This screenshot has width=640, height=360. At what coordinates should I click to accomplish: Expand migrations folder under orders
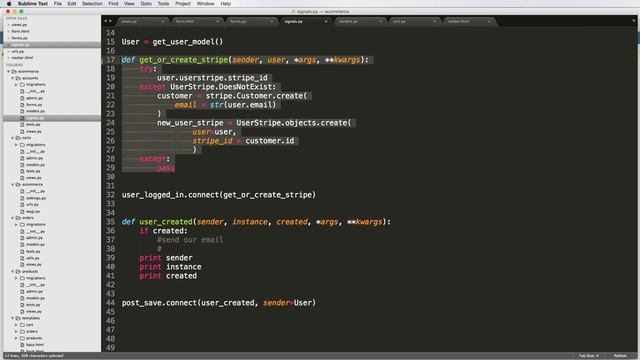(x=16, y=224)
